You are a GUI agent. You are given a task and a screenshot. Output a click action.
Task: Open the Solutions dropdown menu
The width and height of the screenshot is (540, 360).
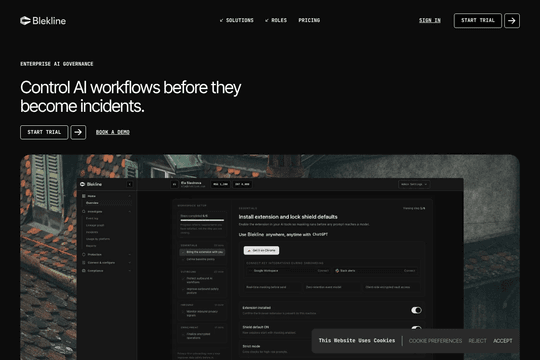click(237, 20)
